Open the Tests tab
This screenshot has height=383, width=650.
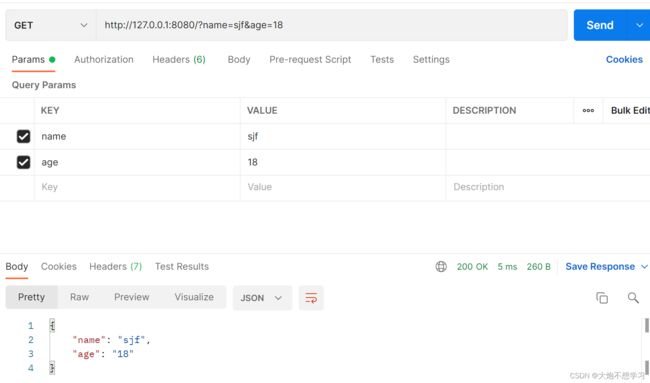(382, 60)
